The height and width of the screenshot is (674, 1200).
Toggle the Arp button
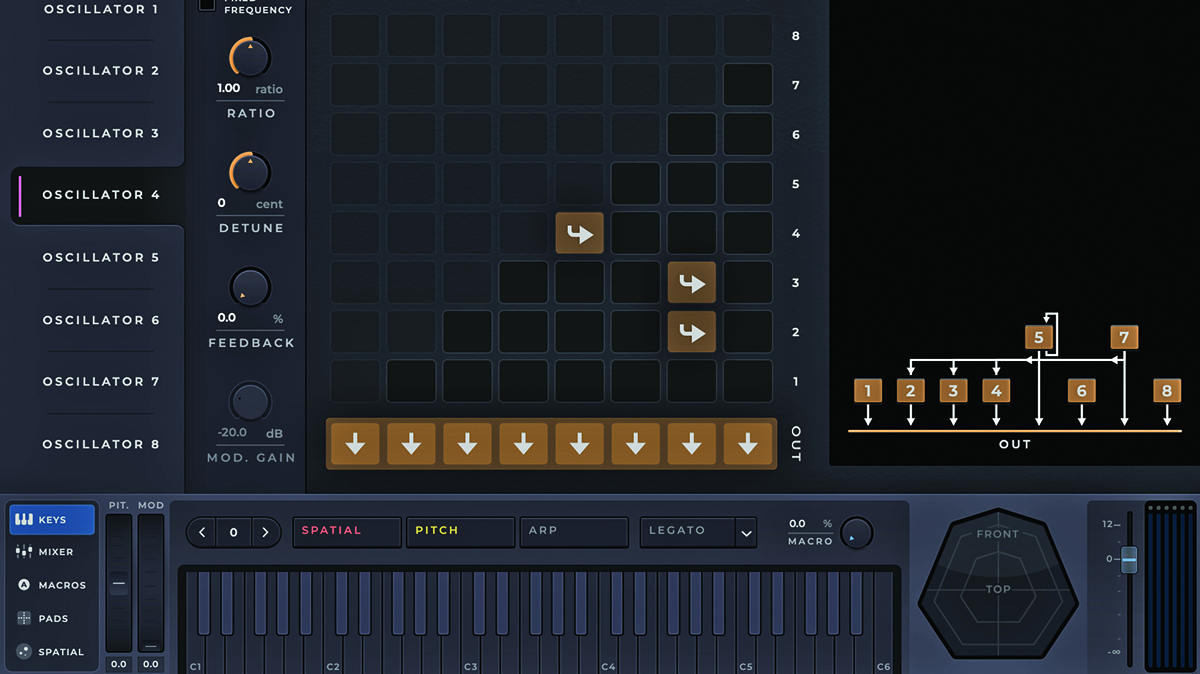pos(573,531)
